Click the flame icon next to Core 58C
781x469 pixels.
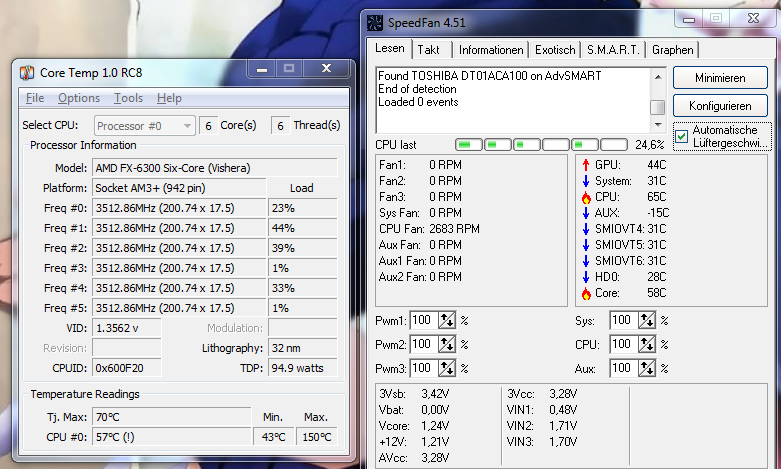coord(586,293)
